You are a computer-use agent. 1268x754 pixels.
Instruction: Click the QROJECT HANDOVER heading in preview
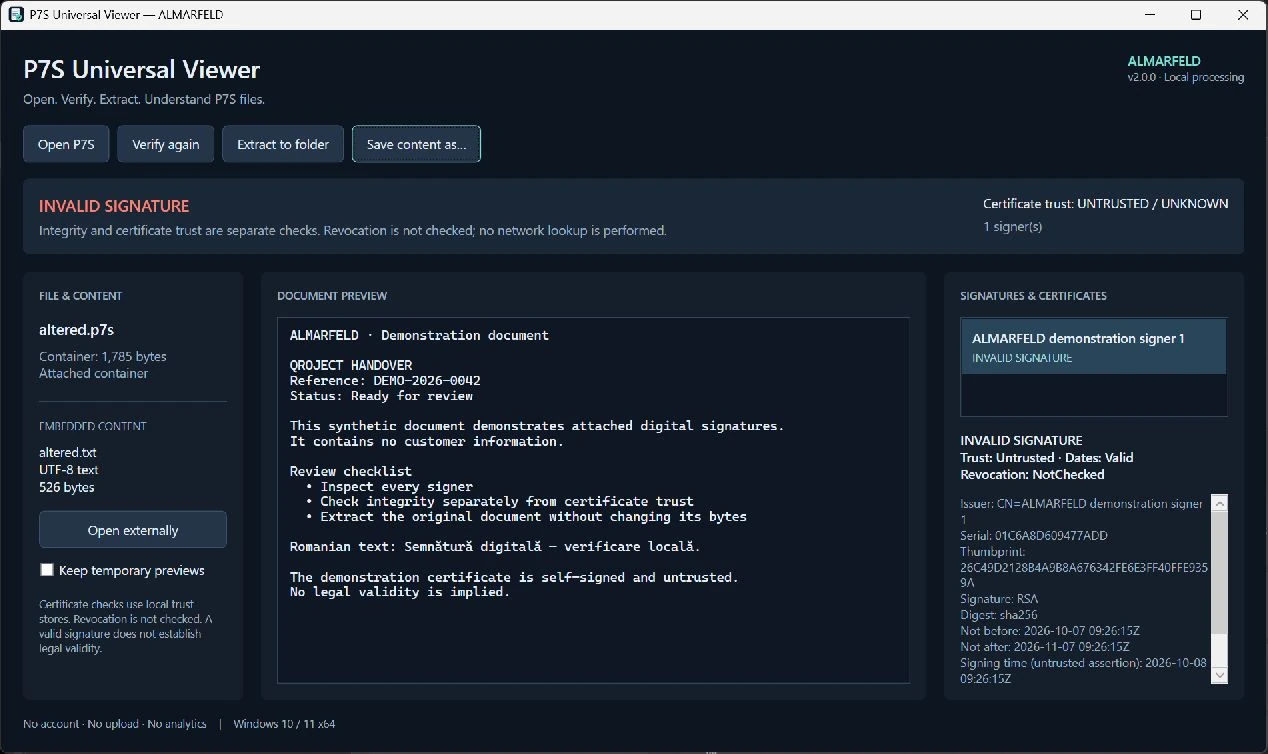(x=351, y=365)
